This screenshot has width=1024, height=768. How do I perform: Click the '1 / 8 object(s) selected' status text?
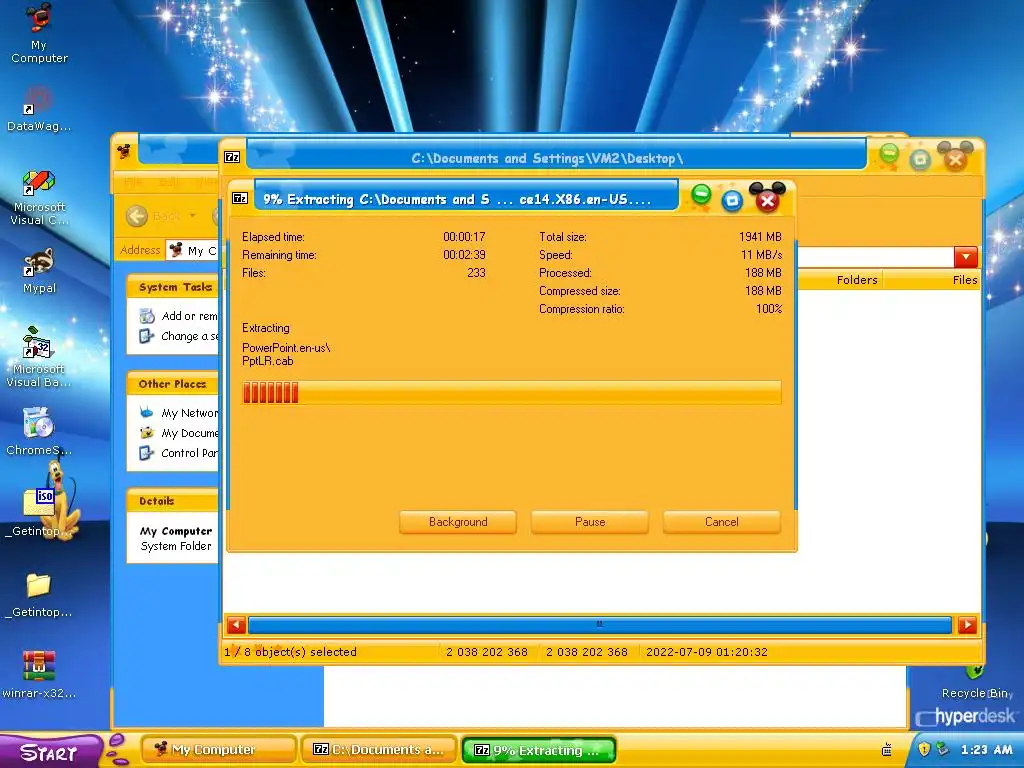click(x=291, y=652)
